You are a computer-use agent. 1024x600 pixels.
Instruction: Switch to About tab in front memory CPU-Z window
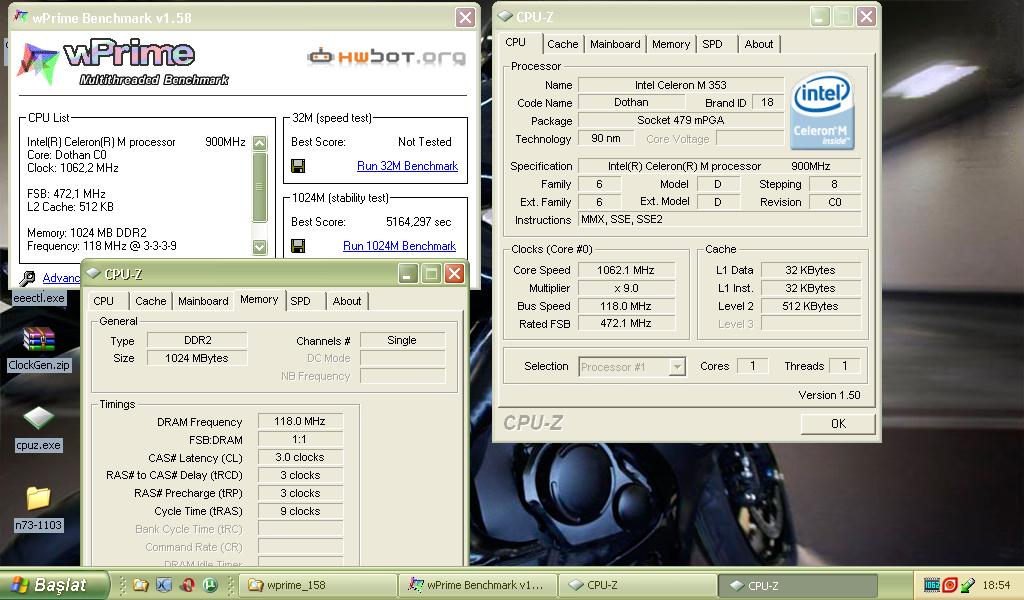347,301
